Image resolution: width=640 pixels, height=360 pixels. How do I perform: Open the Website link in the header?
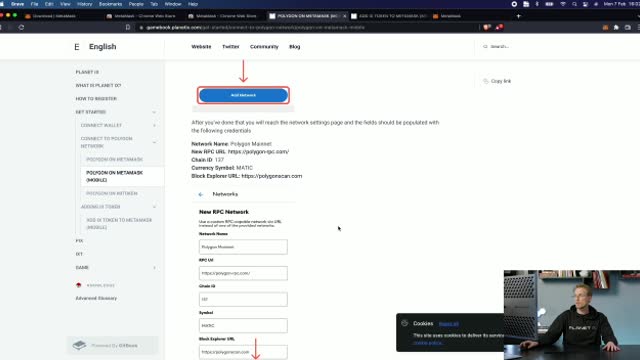coord(201,47)
